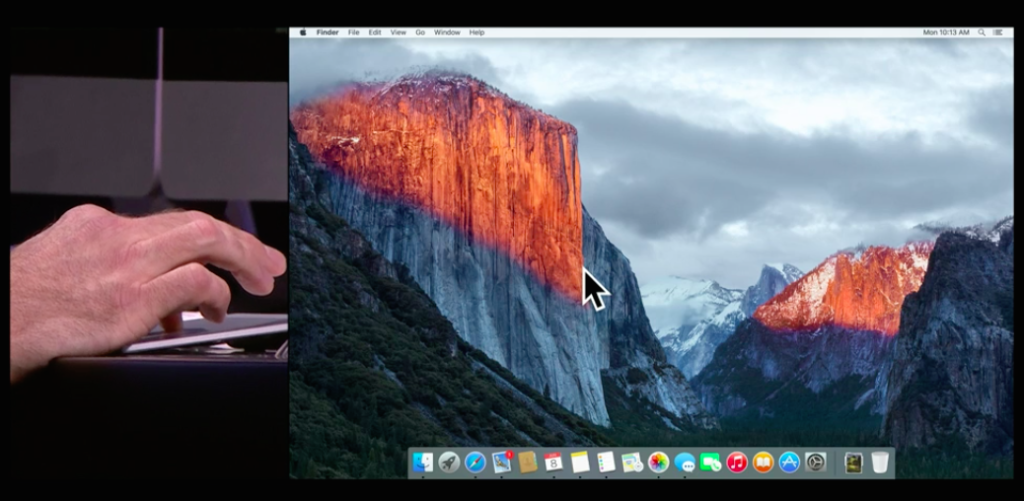Launch the App Store icon
This screenshot has width=1024, height=501.
pyautogui.click(x=789, y=462)
